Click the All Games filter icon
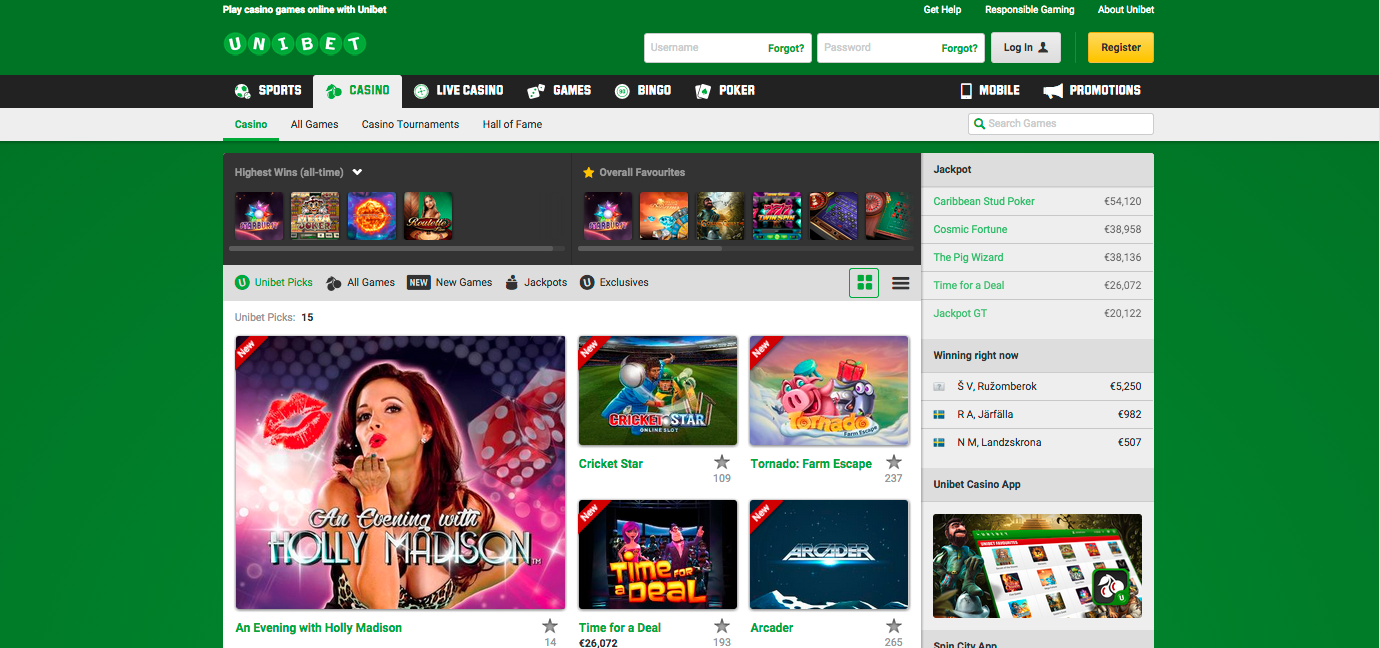1380x648 pixels. (334, 283)
